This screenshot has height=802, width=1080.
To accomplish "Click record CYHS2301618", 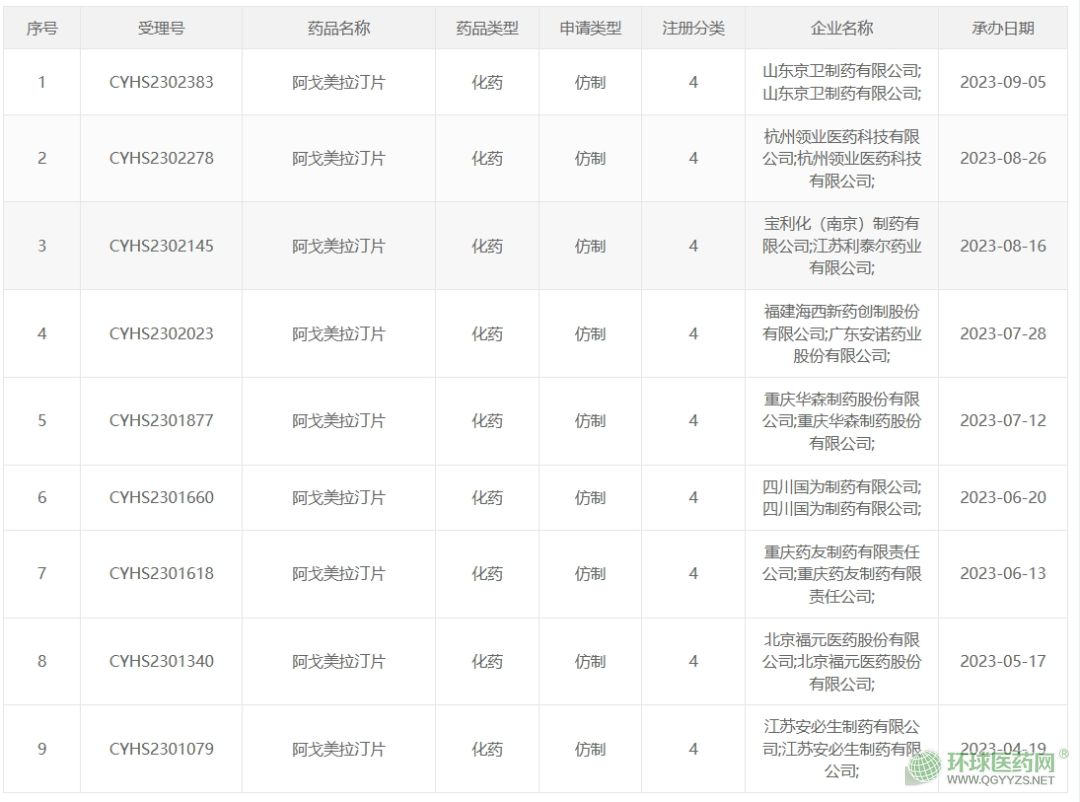I will tap(161, 573).
